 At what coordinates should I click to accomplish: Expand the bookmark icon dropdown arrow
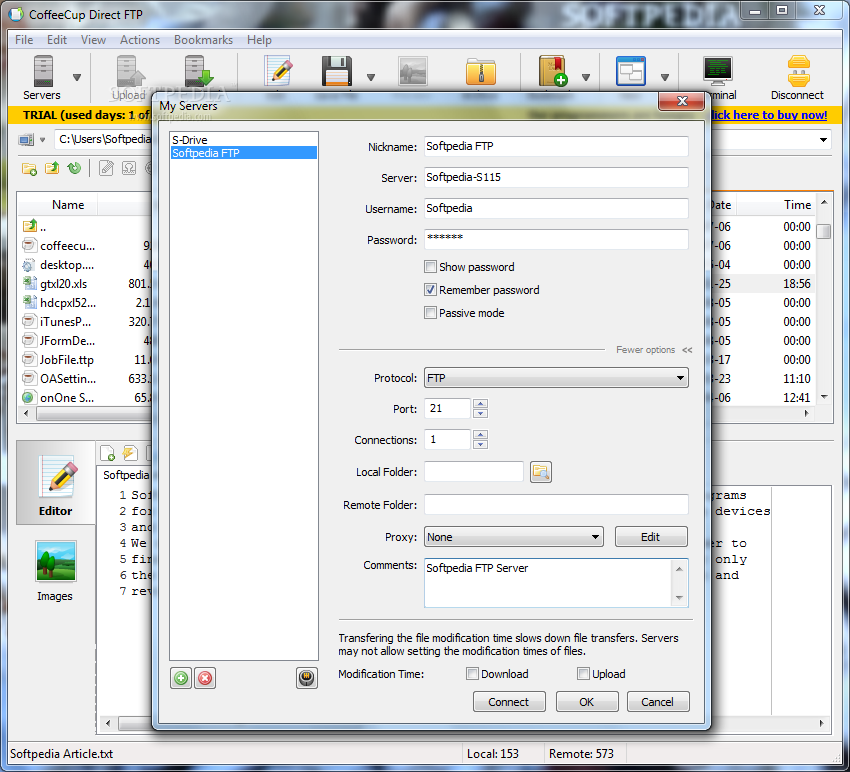click(585, 78)
